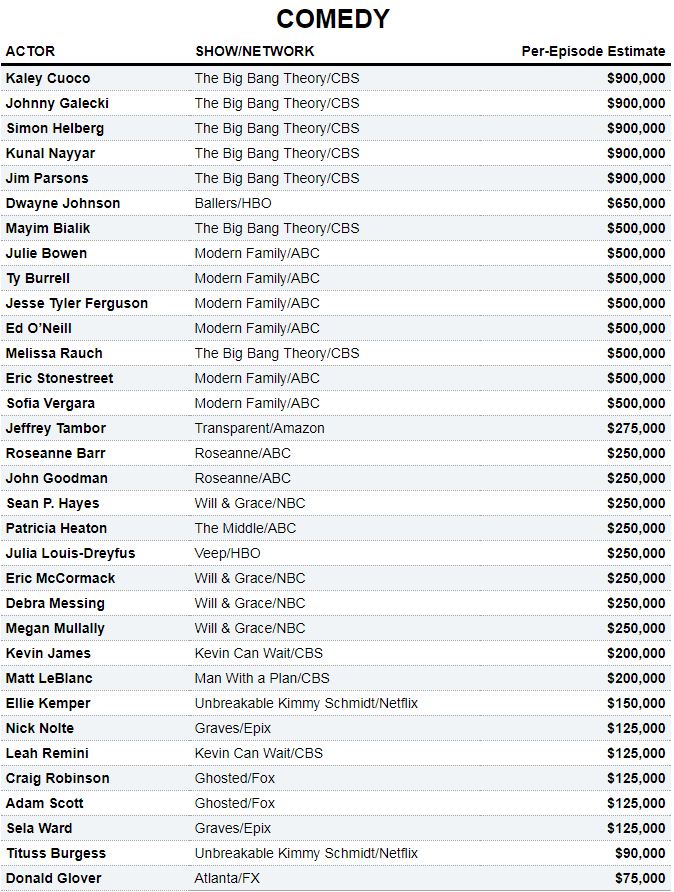Image resolution: width=674 pixels, height=892 pixels.
Task: Click the $75,000 estimate value
Action: tap(640, 878)
